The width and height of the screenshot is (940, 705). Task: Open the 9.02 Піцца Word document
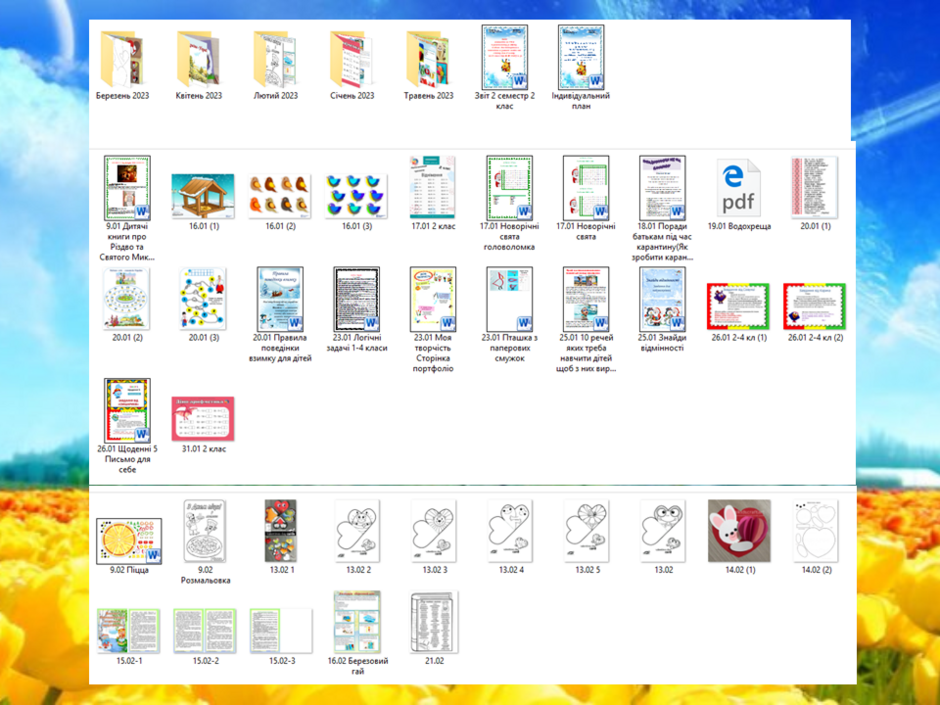click(x=129, y=541)
